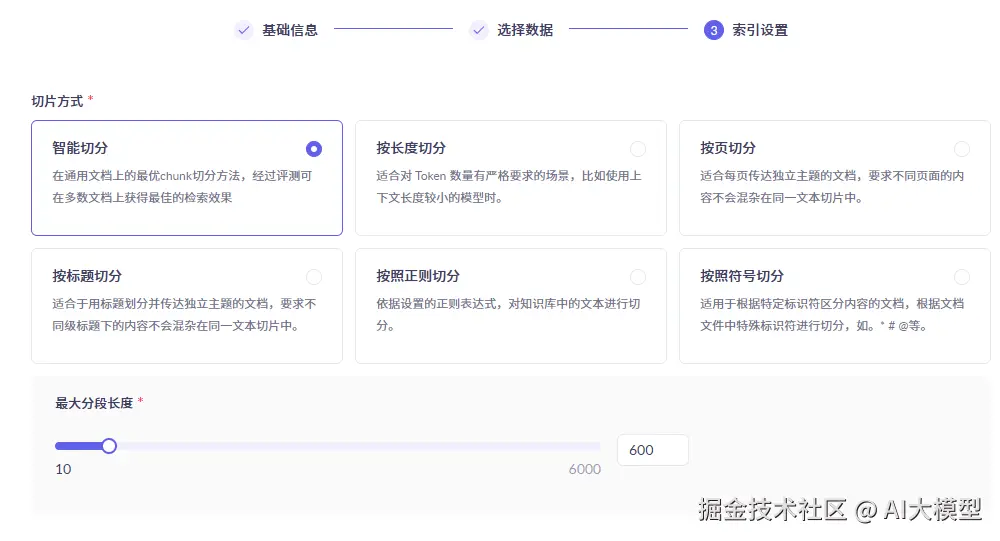Choose the 智能切分 card title
Viewport: 1000px width, 541px height.
80,148
